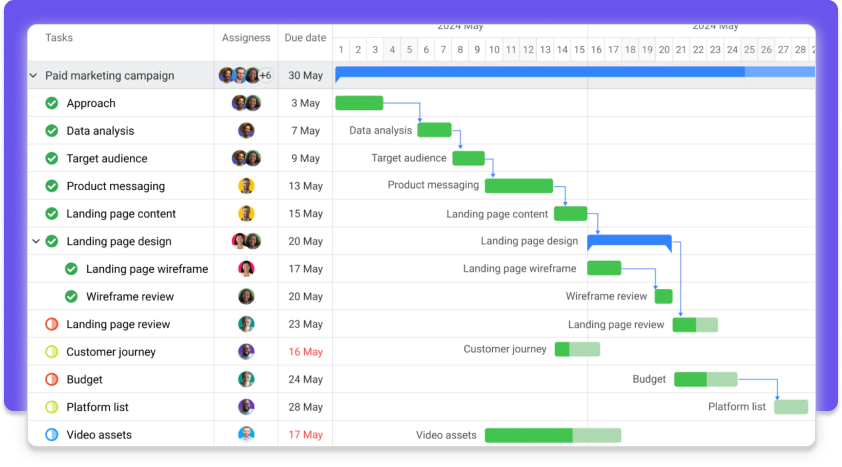Toggle the Approach task completion check
Screen dimensions: 842x467
(52, 103)
